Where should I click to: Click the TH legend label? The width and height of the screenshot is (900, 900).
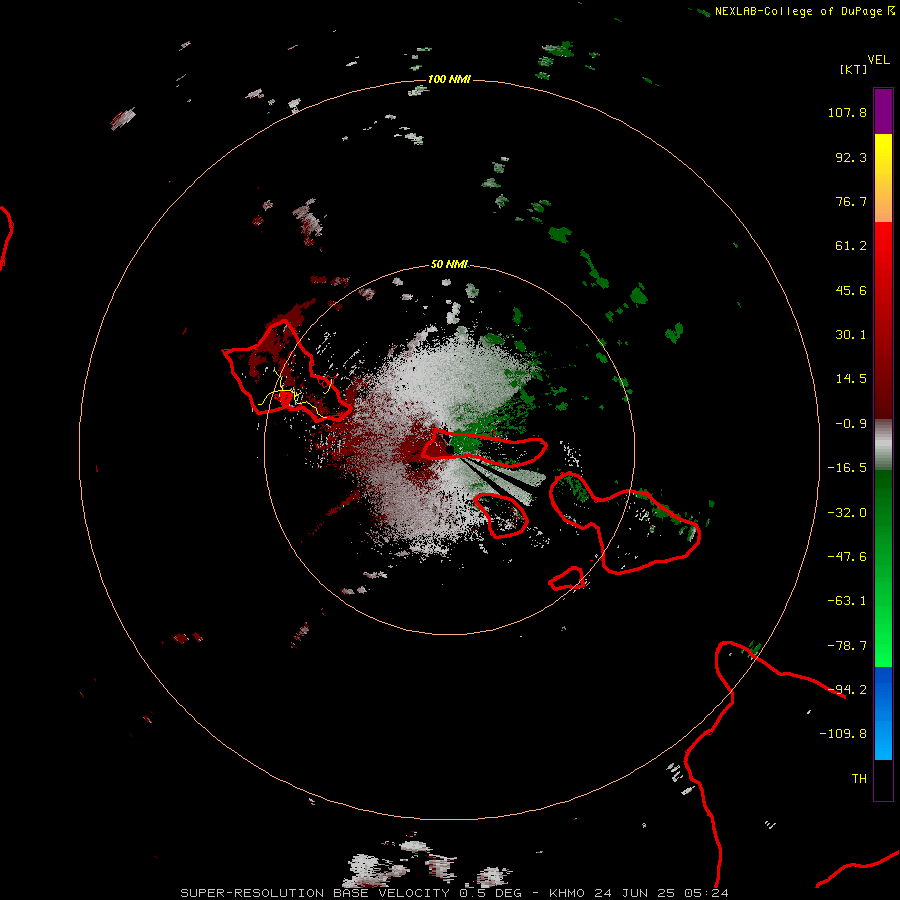pos(859,779)
